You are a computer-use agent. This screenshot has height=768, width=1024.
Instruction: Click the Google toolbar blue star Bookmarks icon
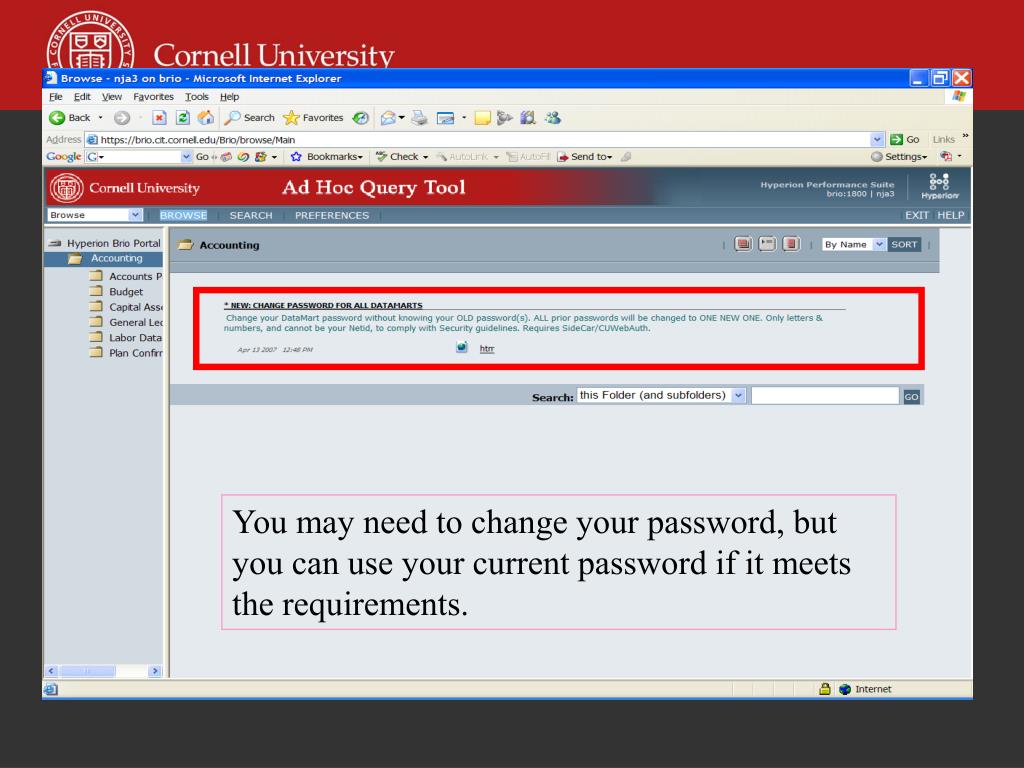click(296, 157)
